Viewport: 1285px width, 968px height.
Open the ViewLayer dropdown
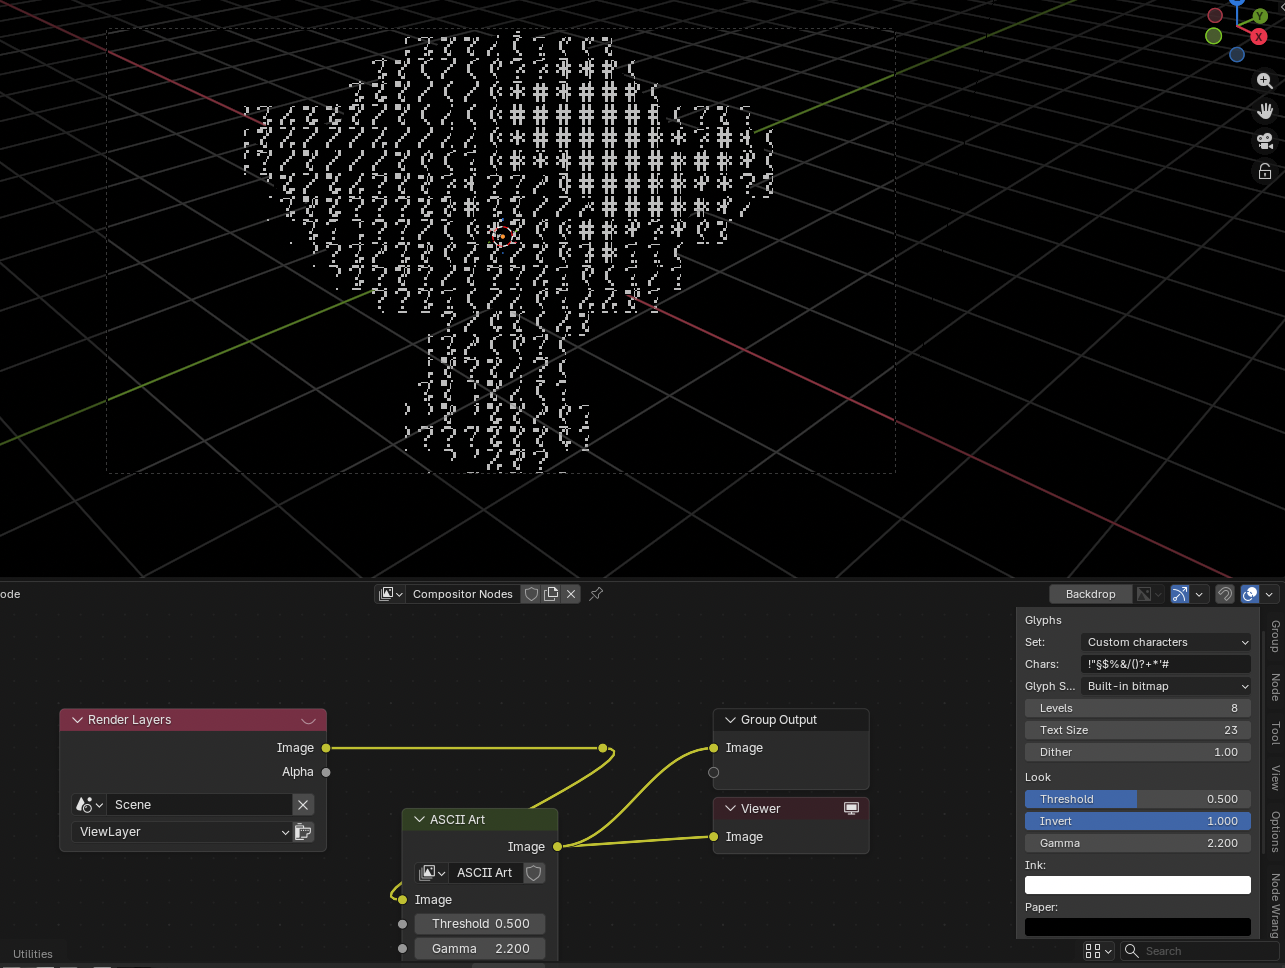(x=181, y=832)
